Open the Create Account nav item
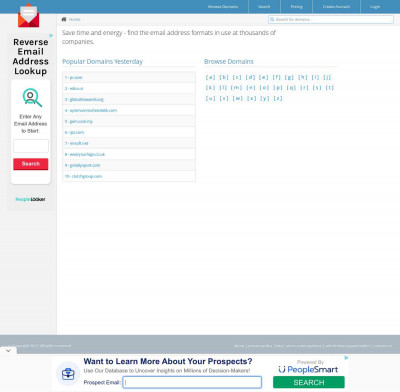The height and width of the screenshot is (392, 400). 336,7
